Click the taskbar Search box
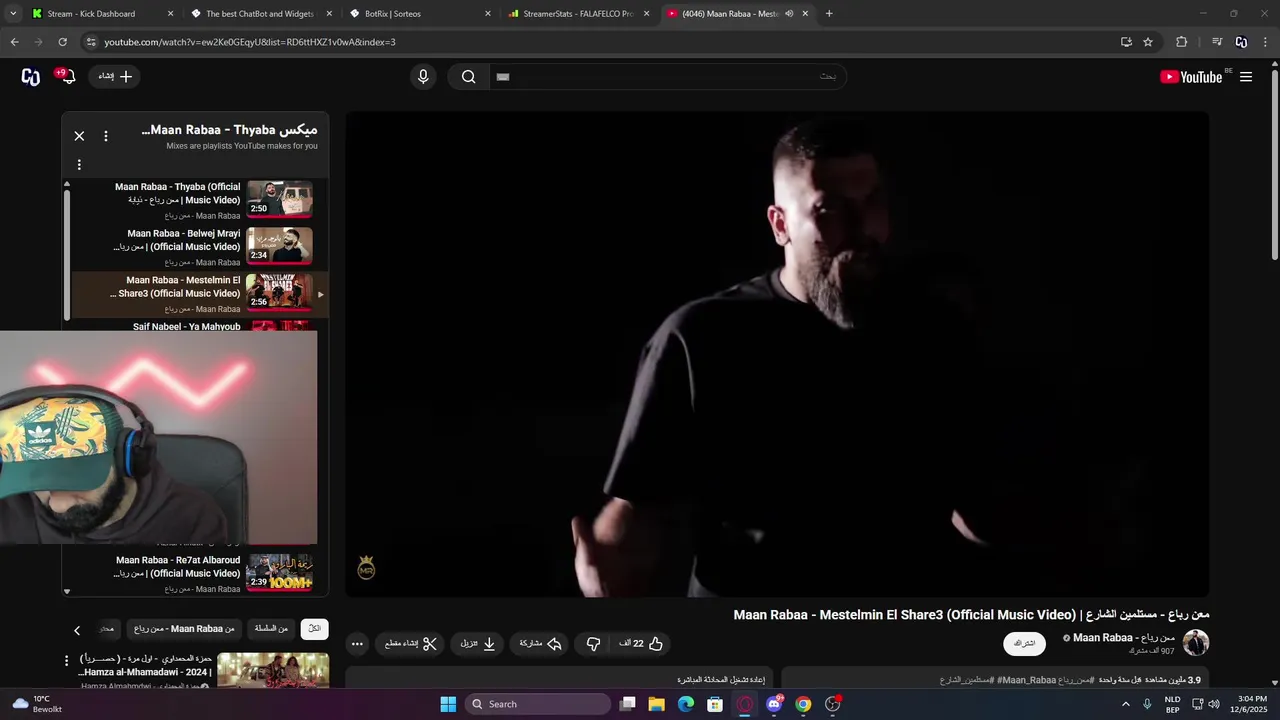The height and width of the screenshot is (720, 1280). click(539, 704)
